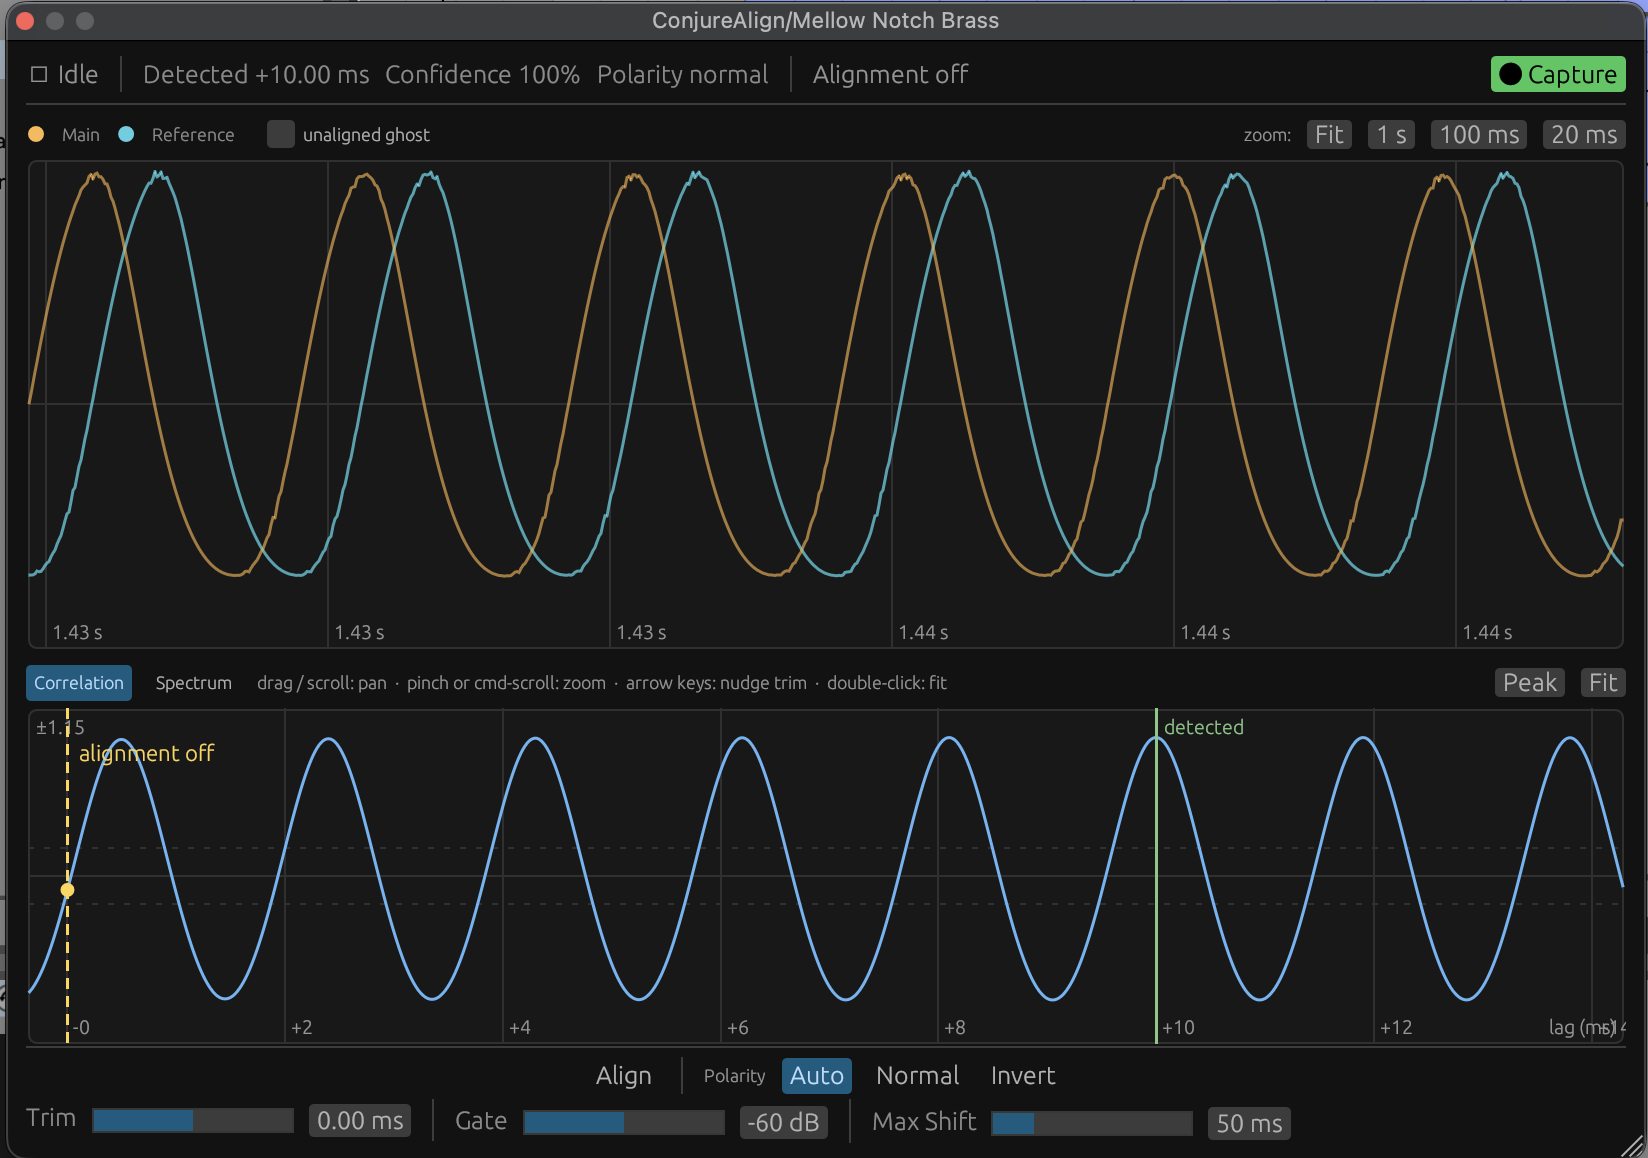This screenshot has height=1158, width=1648.
Task: Click the 'Confidence 100%' status text
Action: pos(482,75)
